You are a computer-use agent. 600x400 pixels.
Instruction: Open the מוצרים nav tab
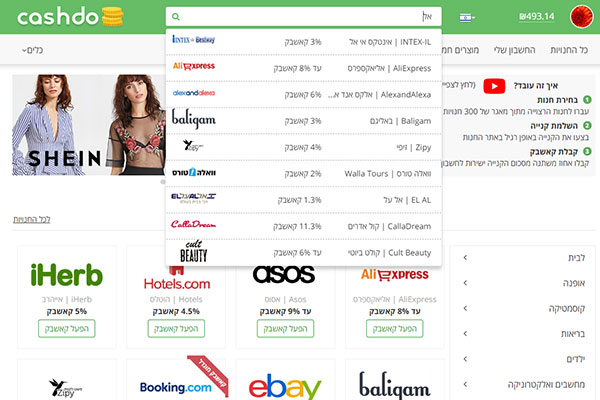tap(460, 50)
